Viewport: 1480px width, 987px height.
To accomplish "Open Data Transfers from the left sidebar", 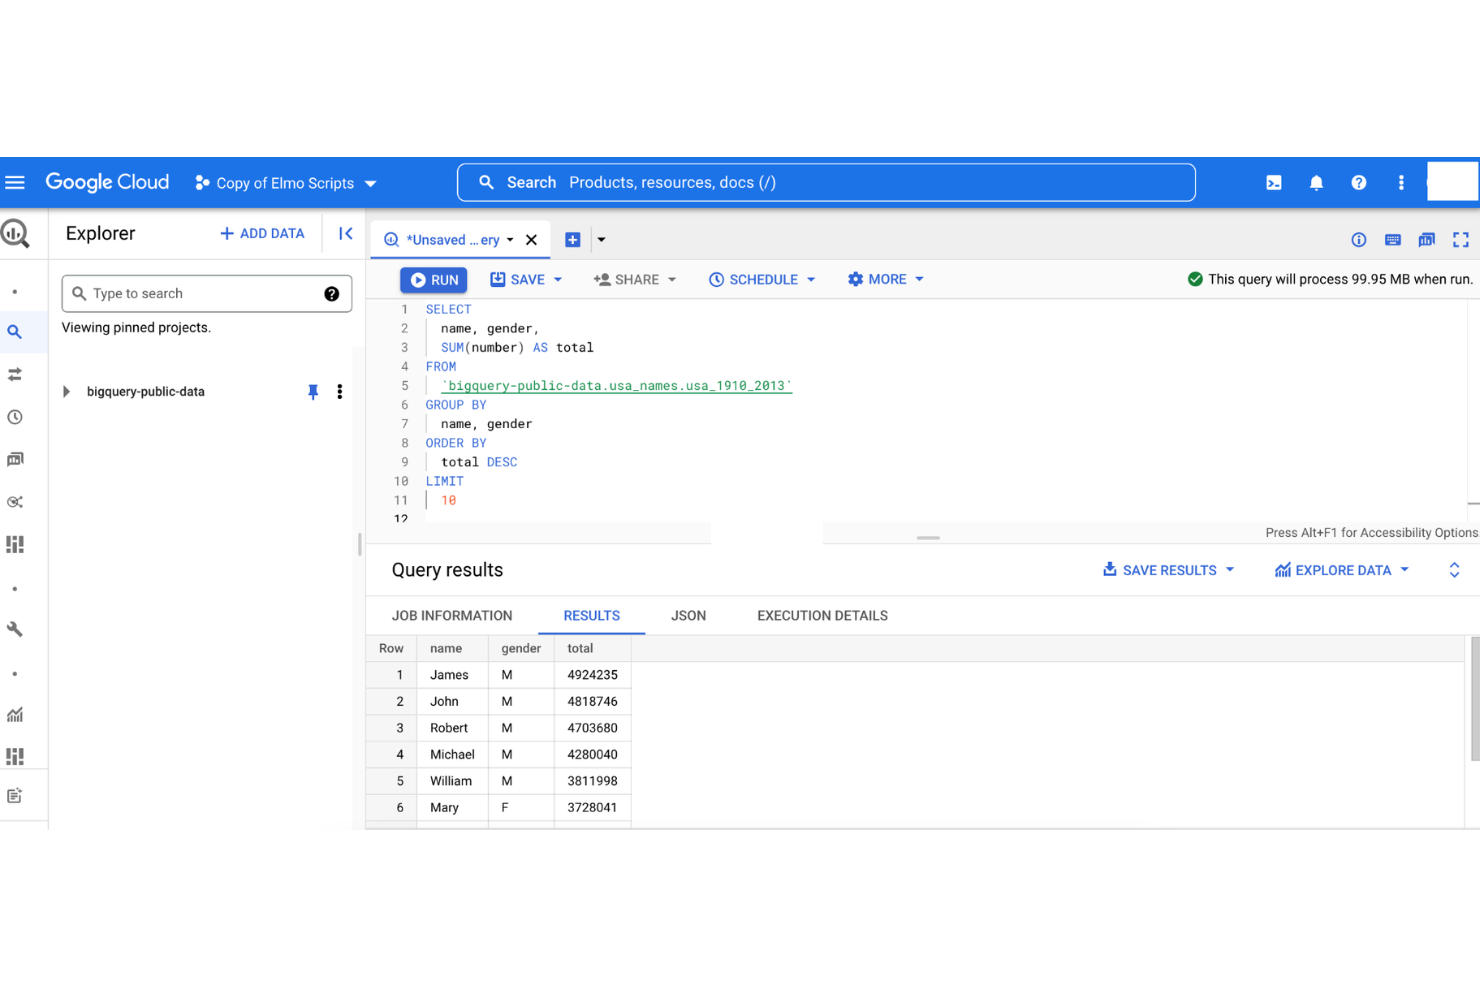I will point(15,374).
